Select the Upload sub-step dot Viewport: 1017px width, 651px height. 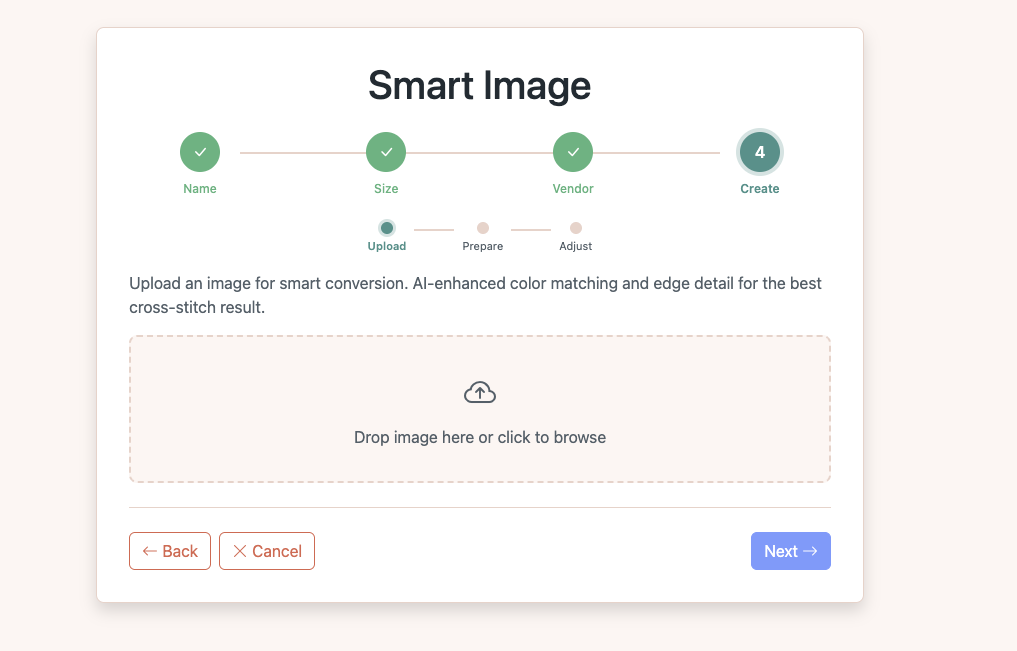(386, 228)
